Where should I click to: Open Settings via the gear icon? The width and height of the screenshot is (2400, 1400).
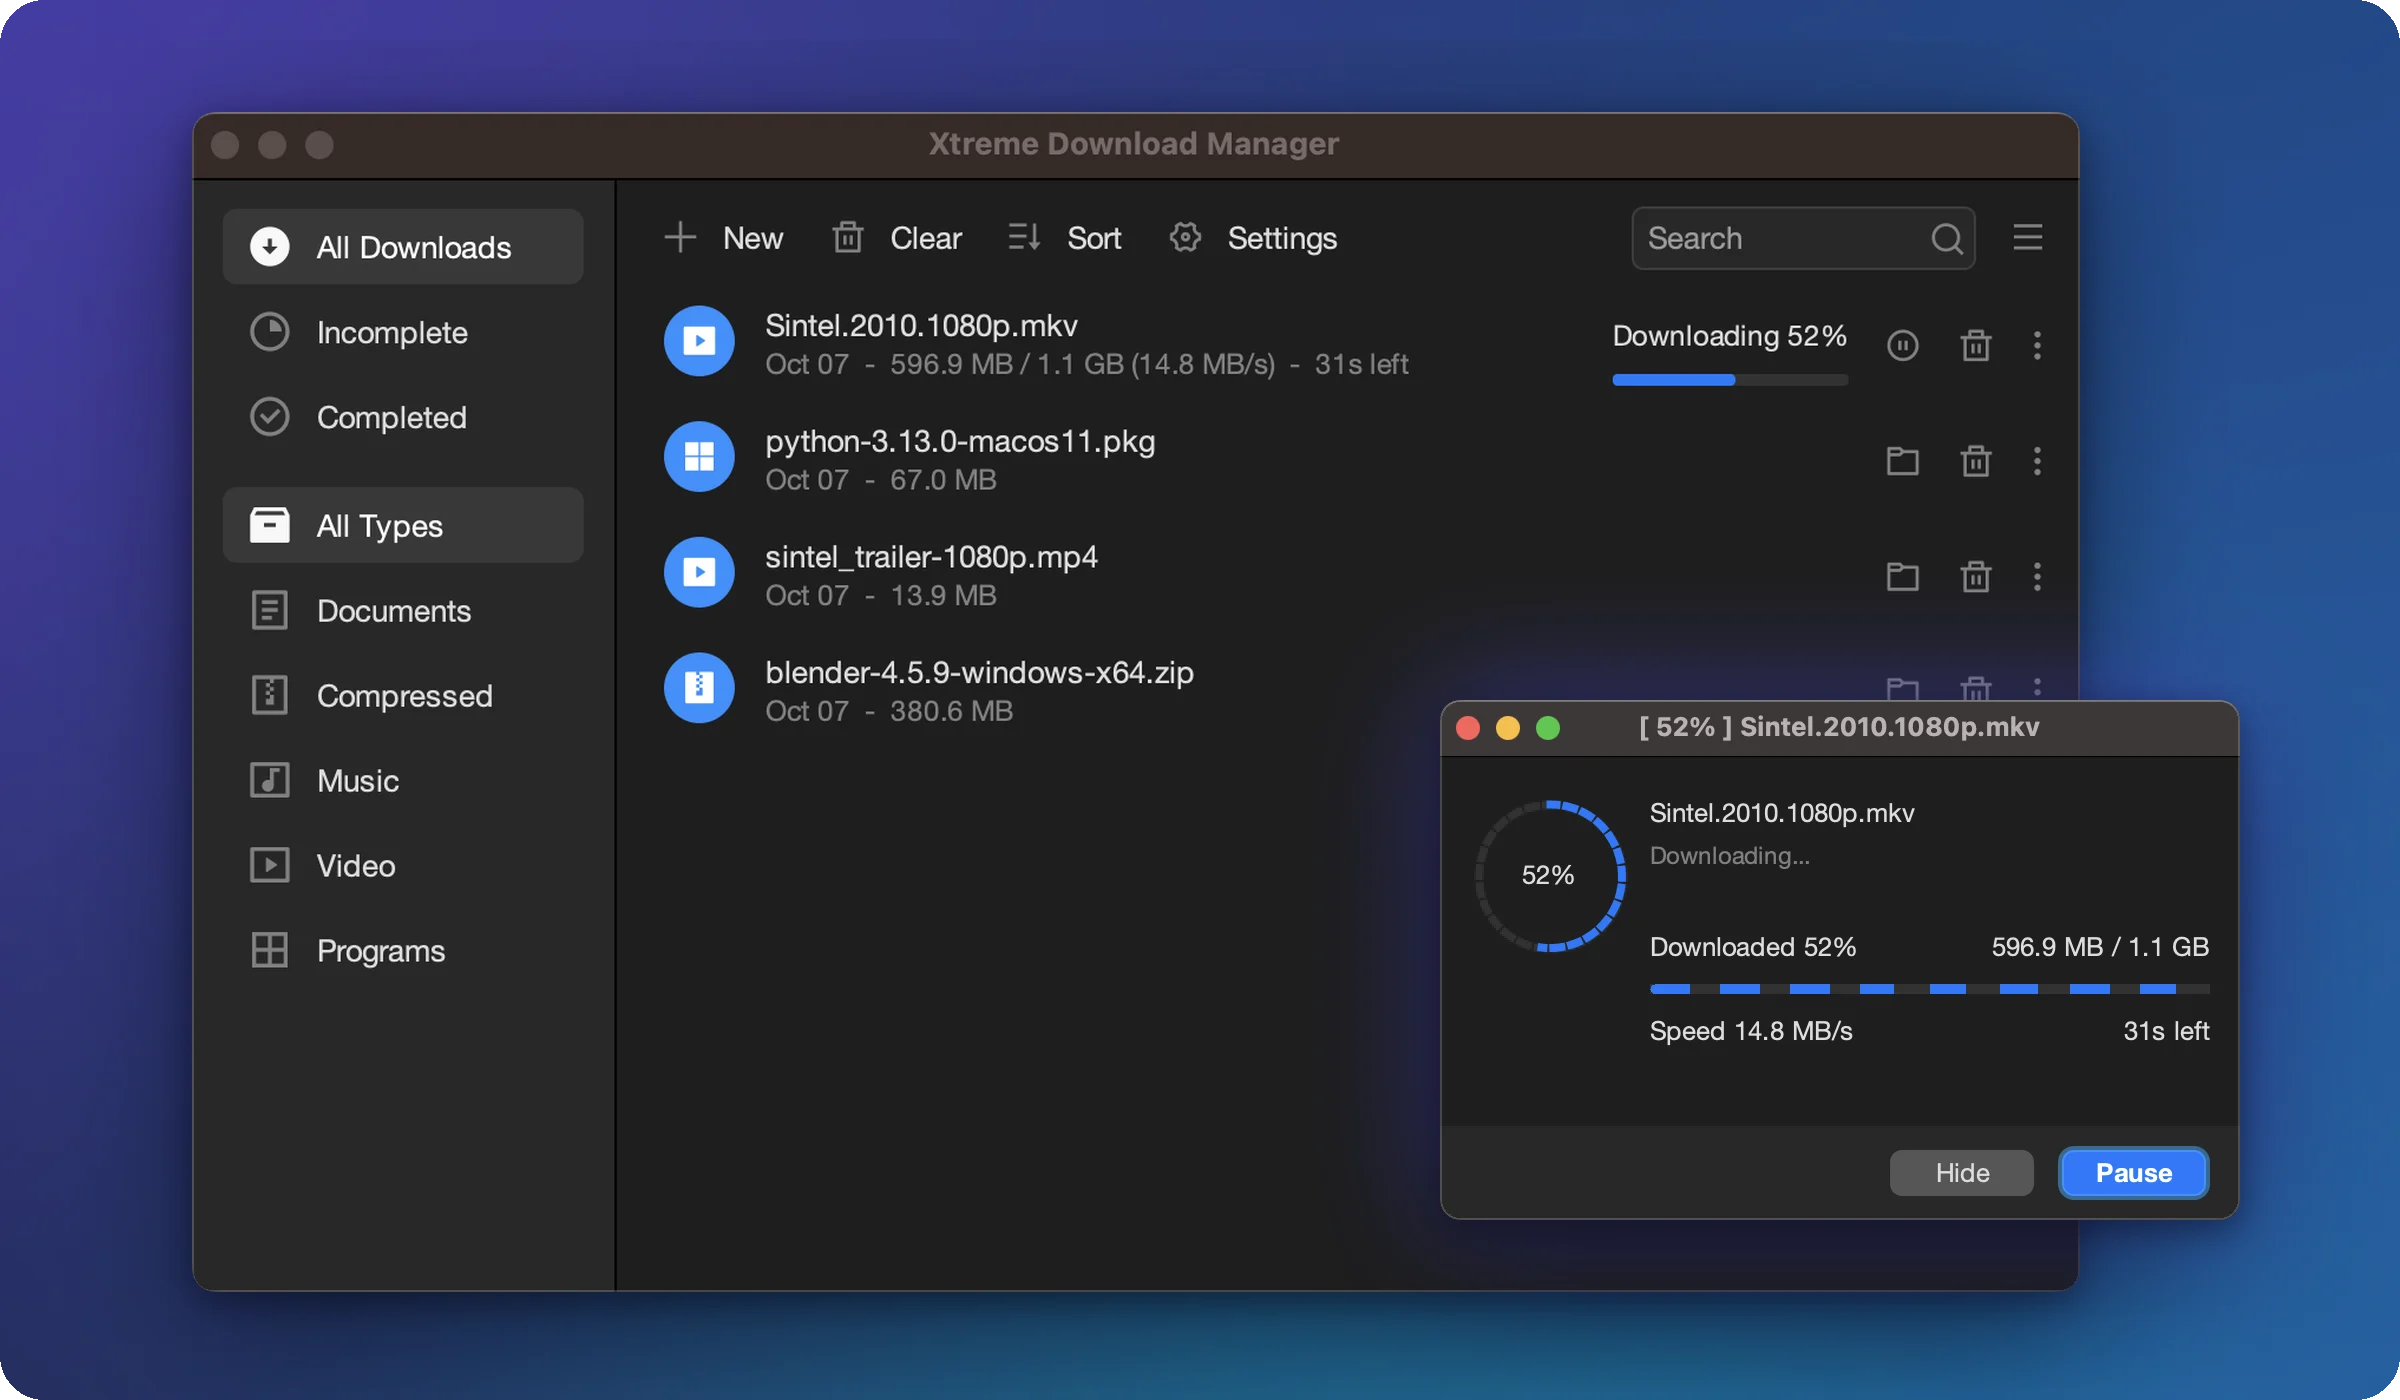pyautogui.click(x=1185, y=238)
